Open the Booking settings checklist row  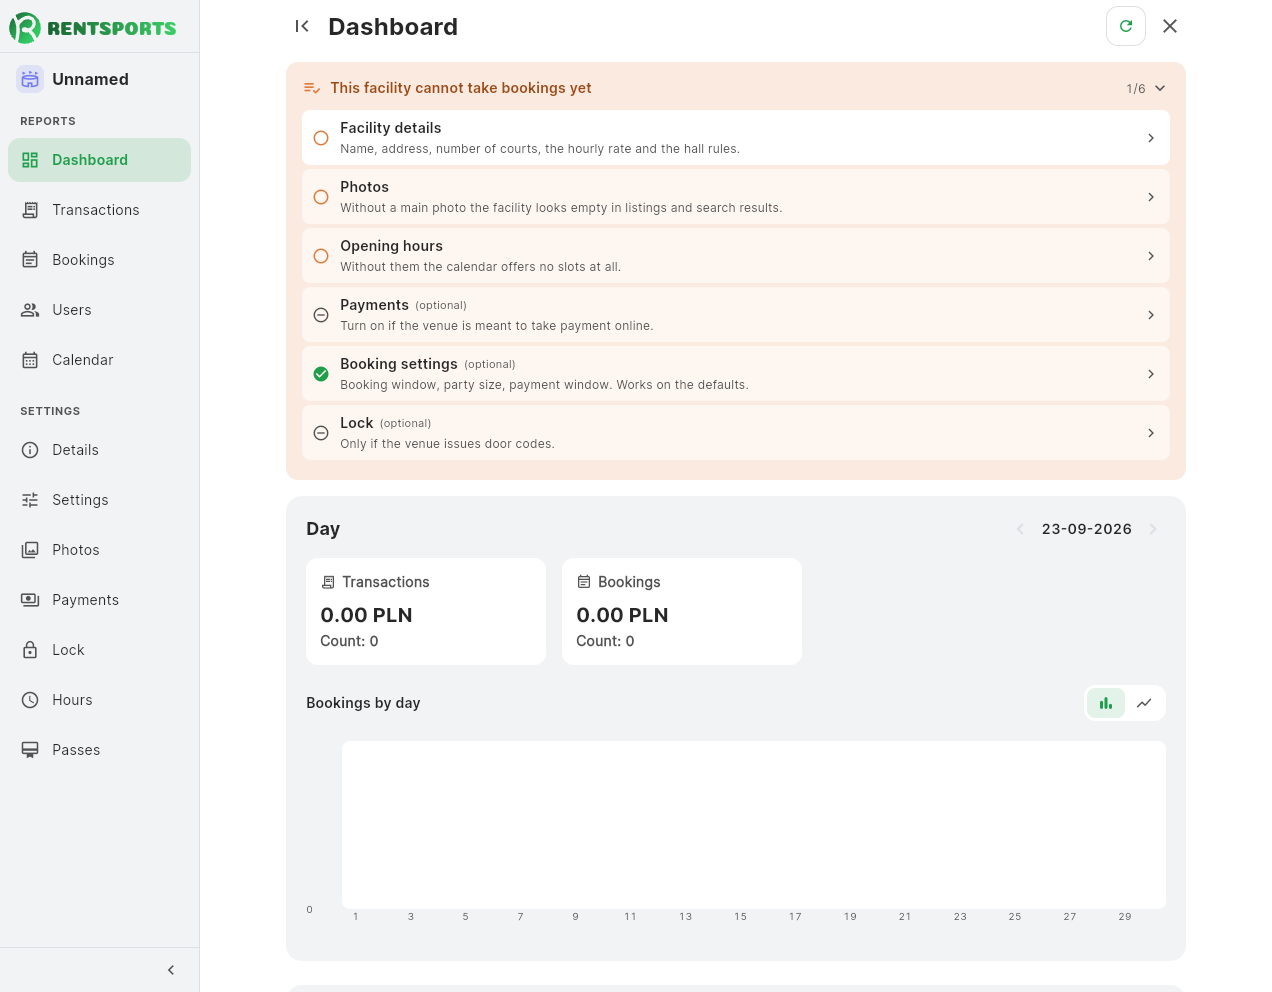pyautogui.click(x=736, y=374)
